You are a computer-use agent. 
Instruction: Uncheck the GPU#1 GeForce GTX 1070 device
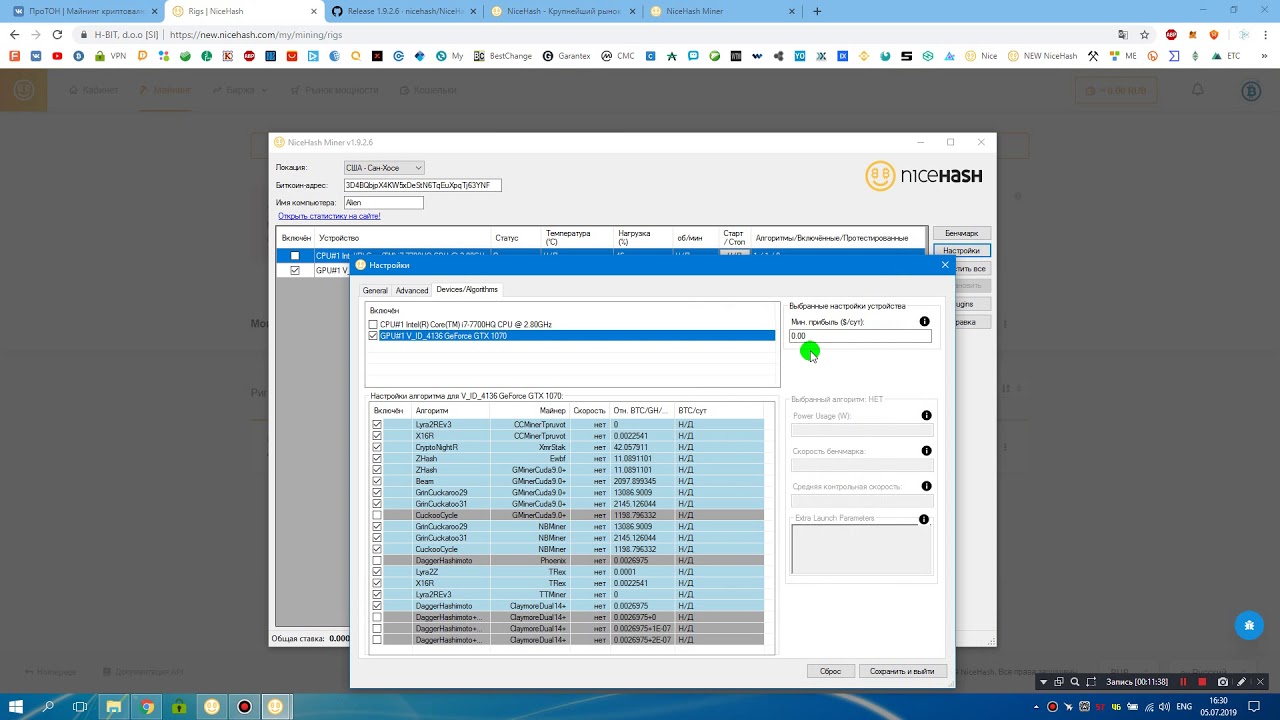click(373, 336)
